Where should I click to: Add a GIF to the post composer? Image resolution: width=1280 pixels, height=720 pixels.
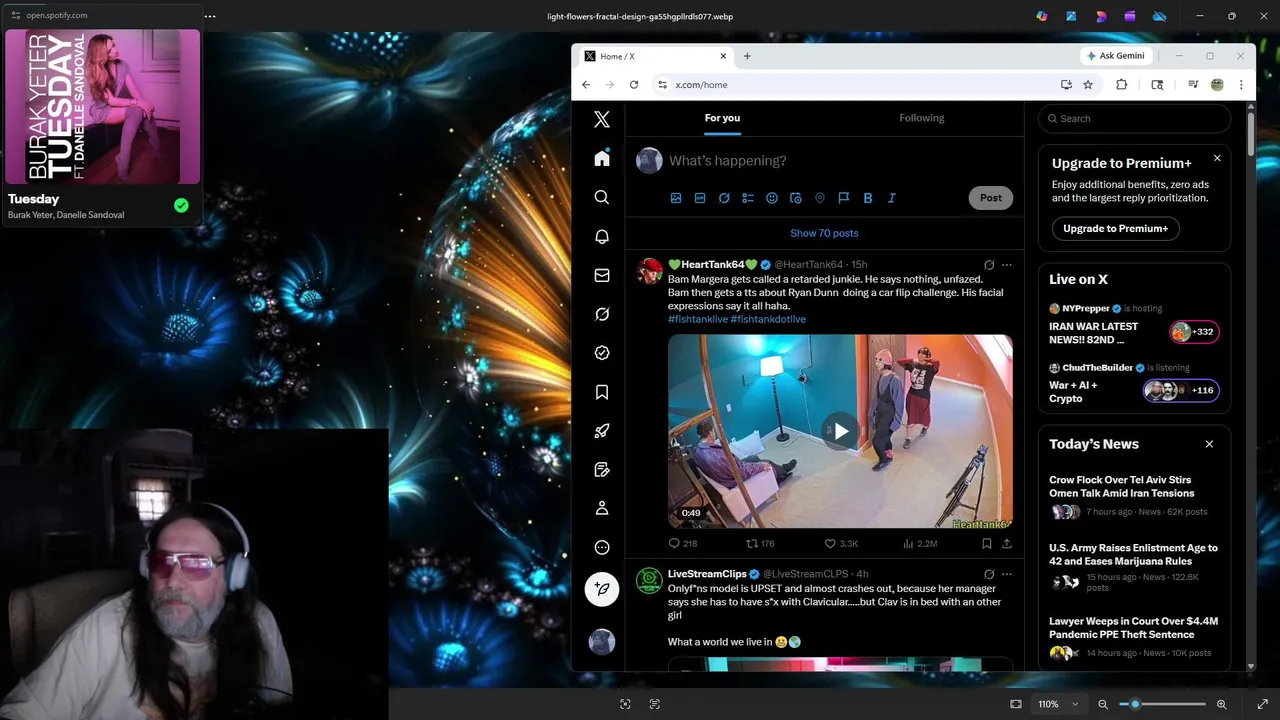(700, 198)
